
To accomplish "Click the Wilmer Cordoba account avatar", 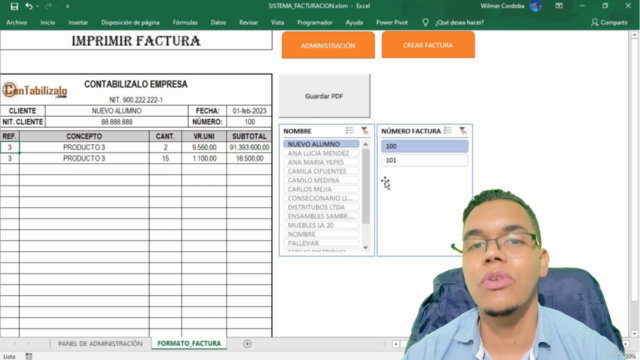I will (536, 6).
